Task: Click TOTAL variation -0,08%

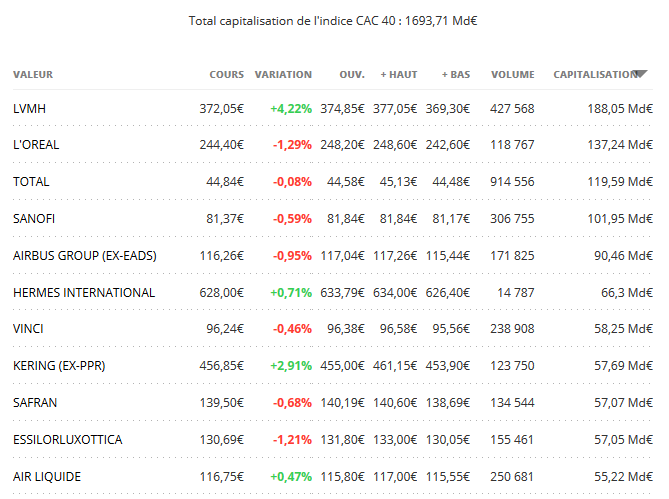Action: tap(292, 182)
